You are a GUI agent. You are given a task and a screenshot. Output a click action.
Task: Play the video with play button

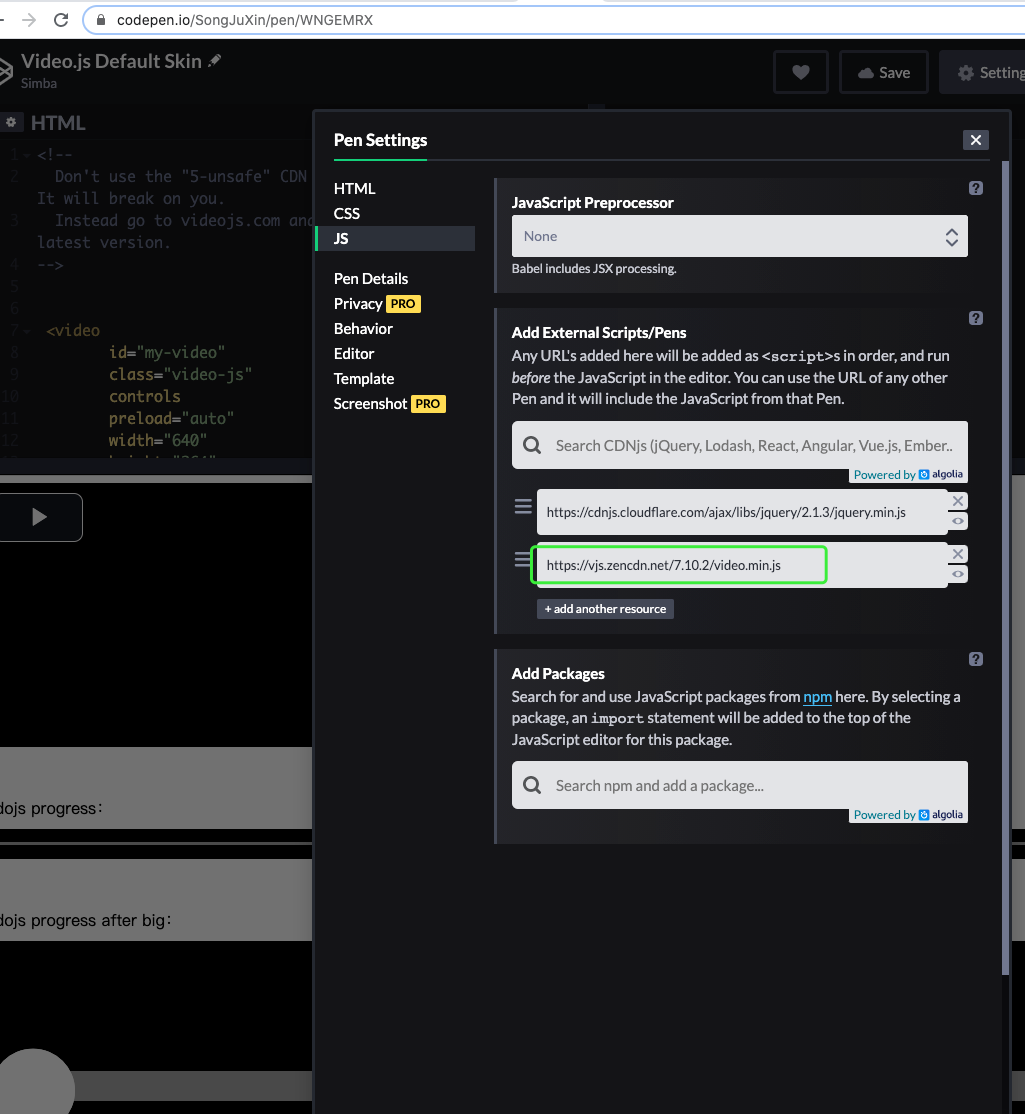click(40, 517)
